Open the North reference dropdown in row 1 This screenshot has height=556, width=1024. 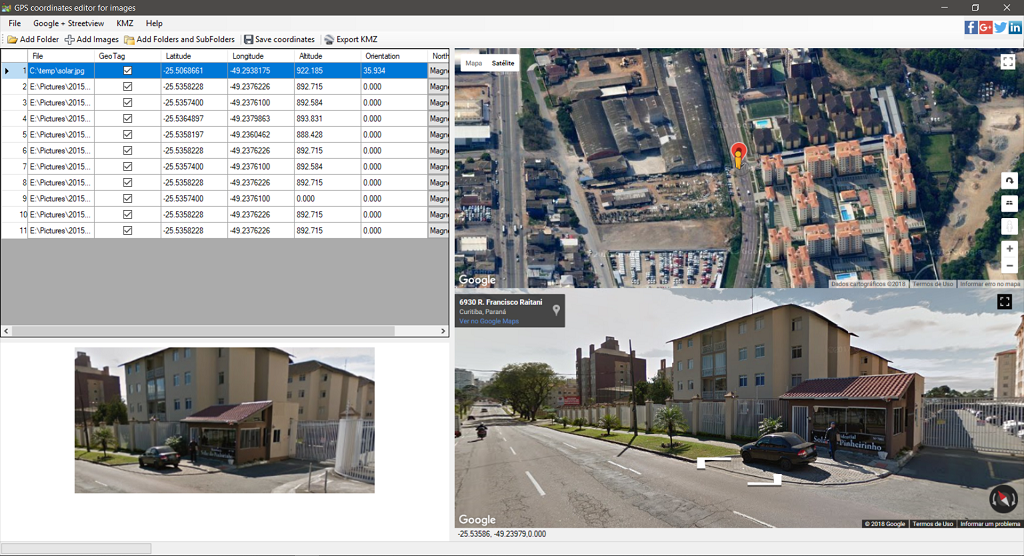point(438,71)
